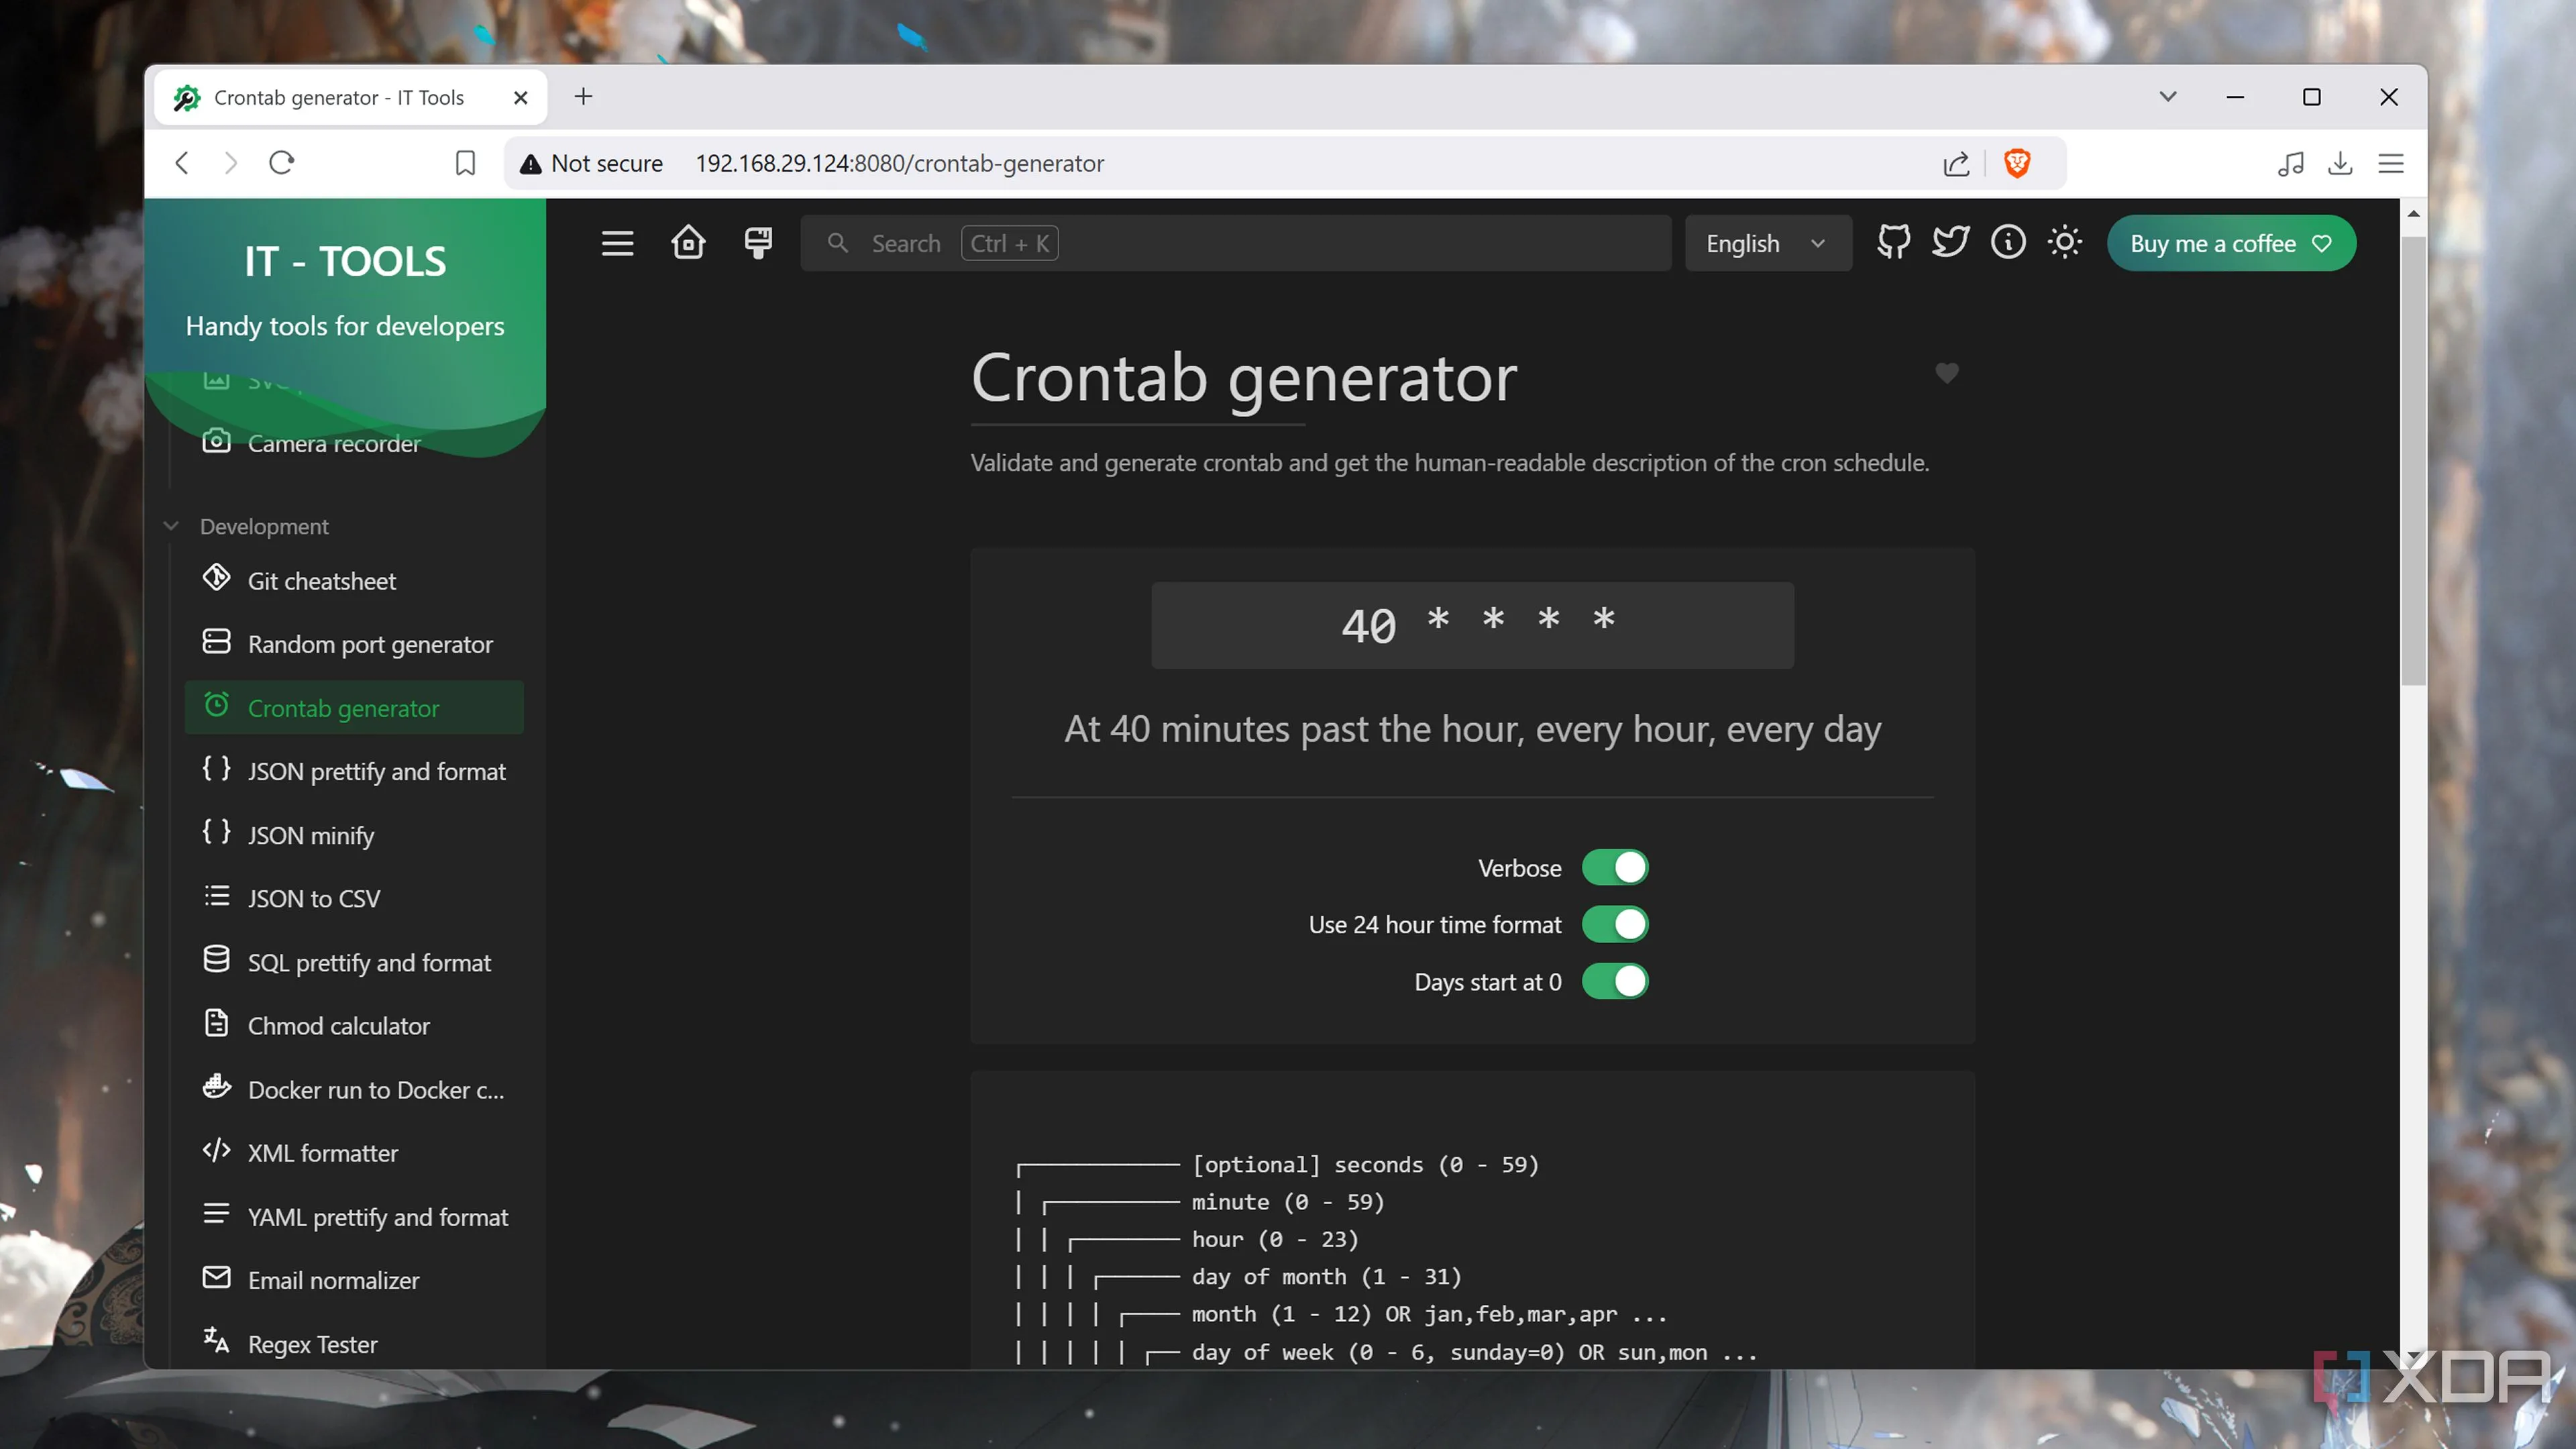
Task: Open Regex Tester from sidebar
Action: pos(312,1343)
